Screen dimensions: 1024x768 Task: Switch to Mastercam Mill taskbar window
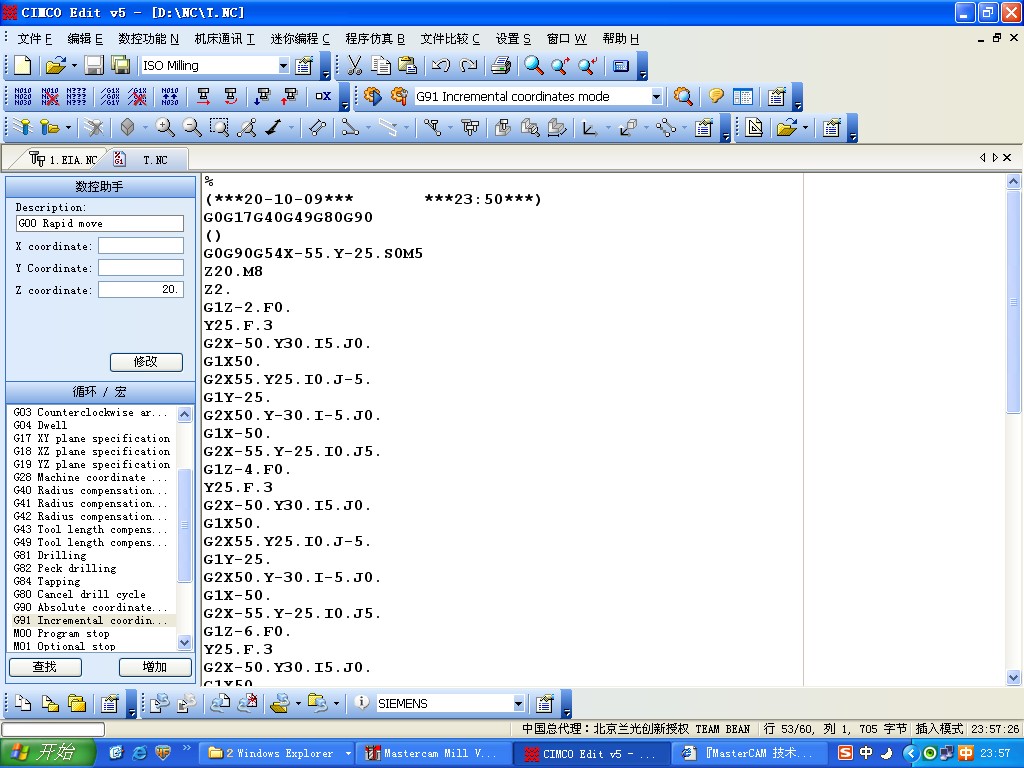coord(432,754)
